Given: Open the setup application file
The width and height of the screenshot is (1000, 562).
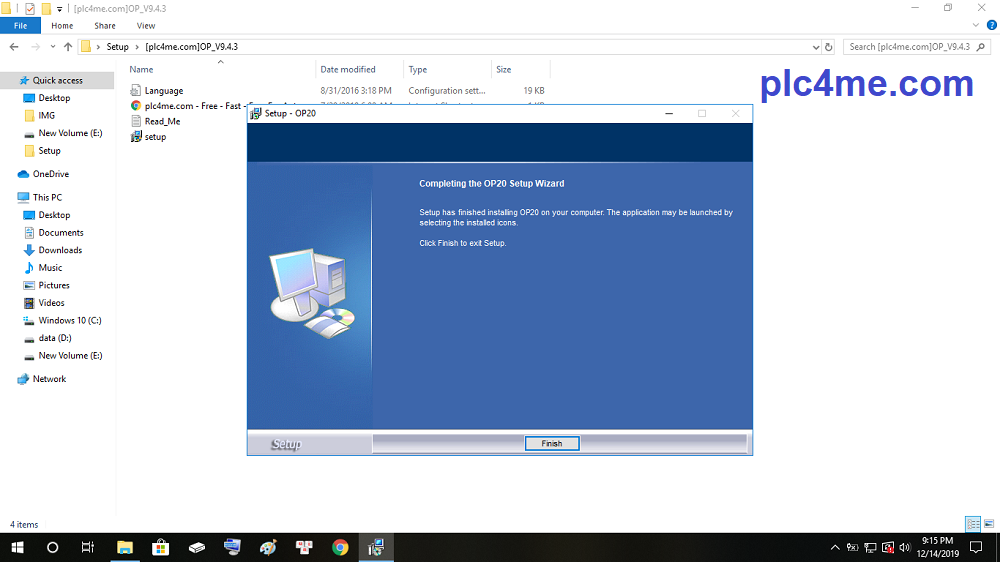Looking at the screenshot, I should point(155,137).
